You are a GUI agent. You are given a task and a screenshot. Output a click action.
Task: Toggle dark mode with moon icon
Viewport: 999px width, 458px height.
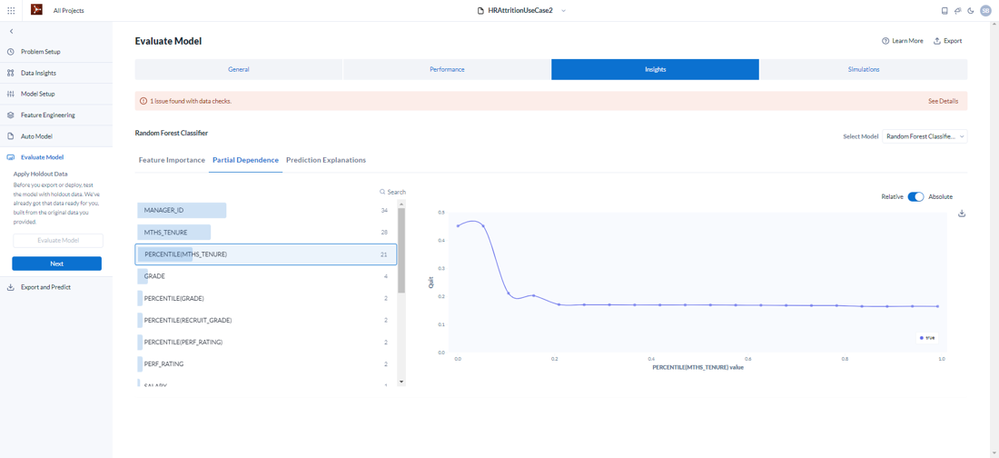tap(970, 10)
